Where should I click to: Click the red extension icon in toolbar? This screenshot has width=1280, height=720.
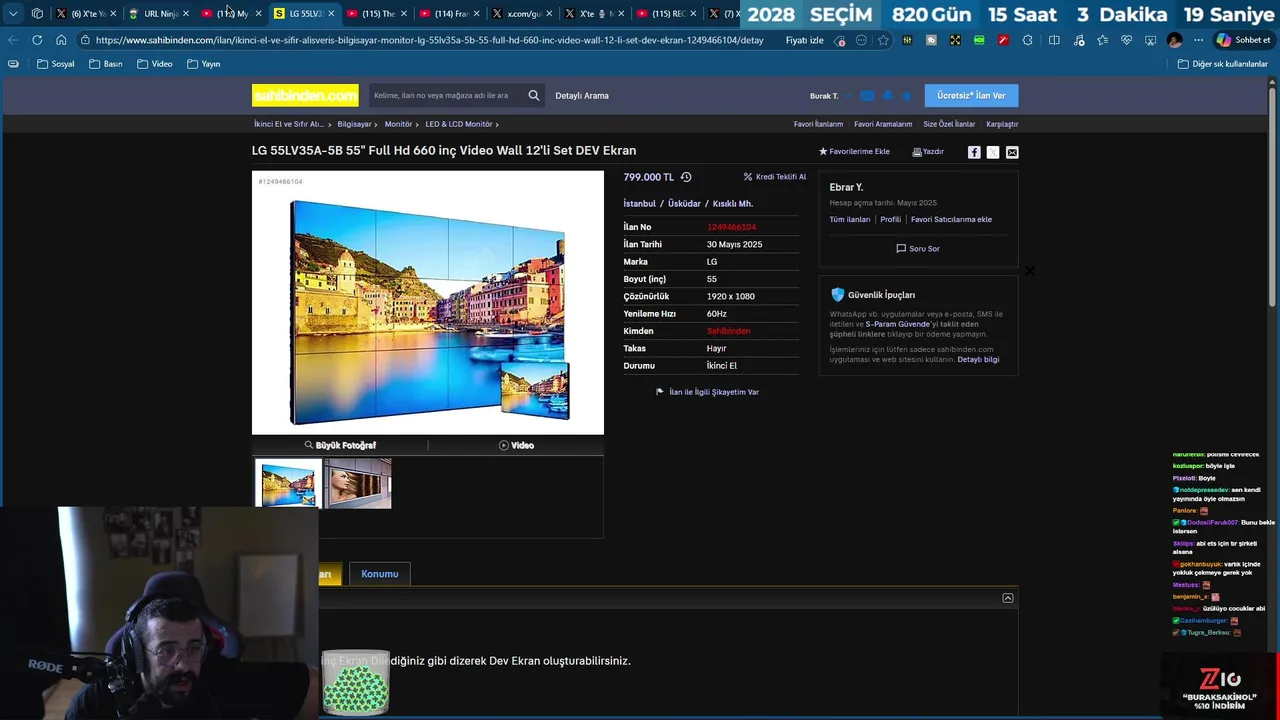1003,40
